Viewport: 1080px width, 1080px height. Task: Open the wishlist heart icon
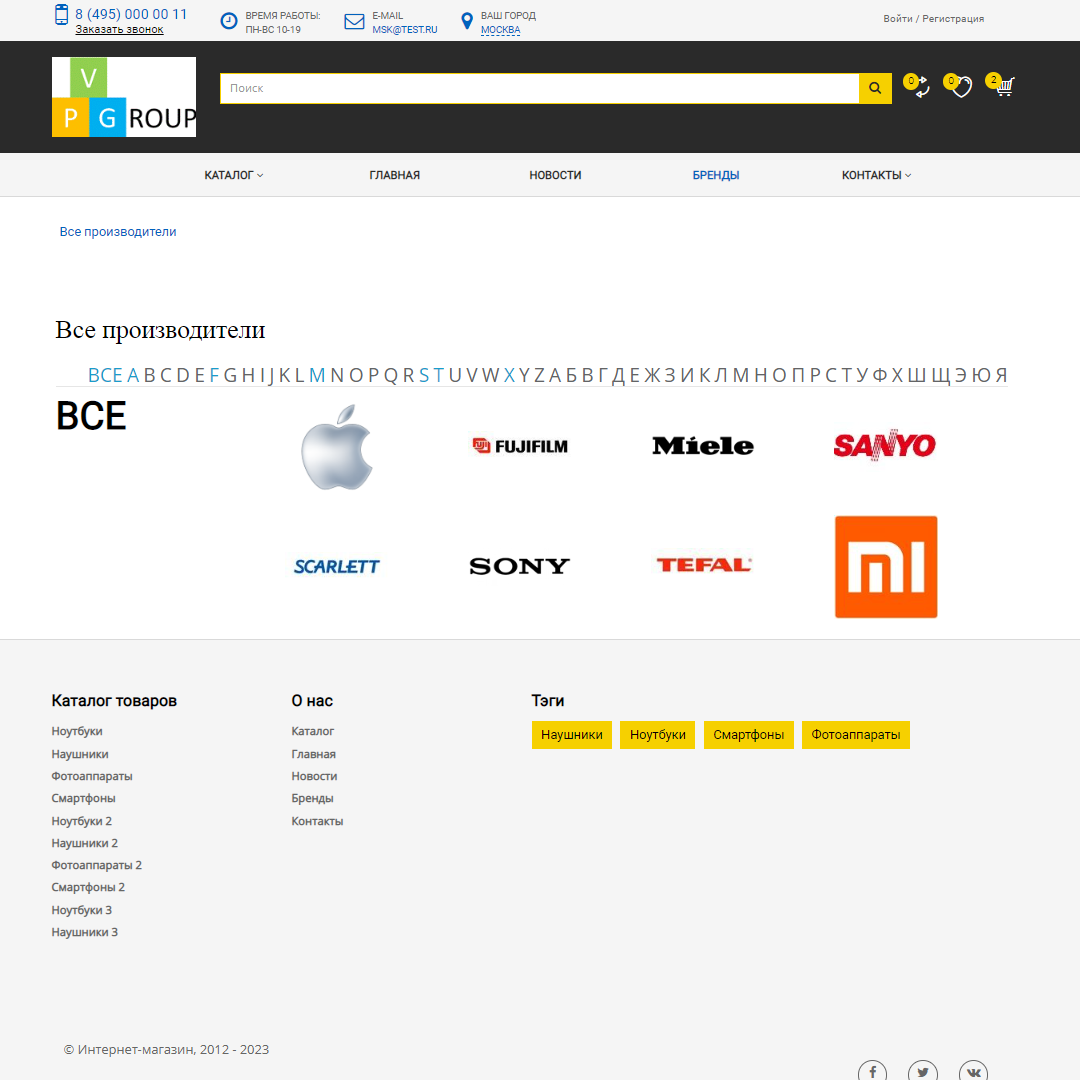point(961,88)
